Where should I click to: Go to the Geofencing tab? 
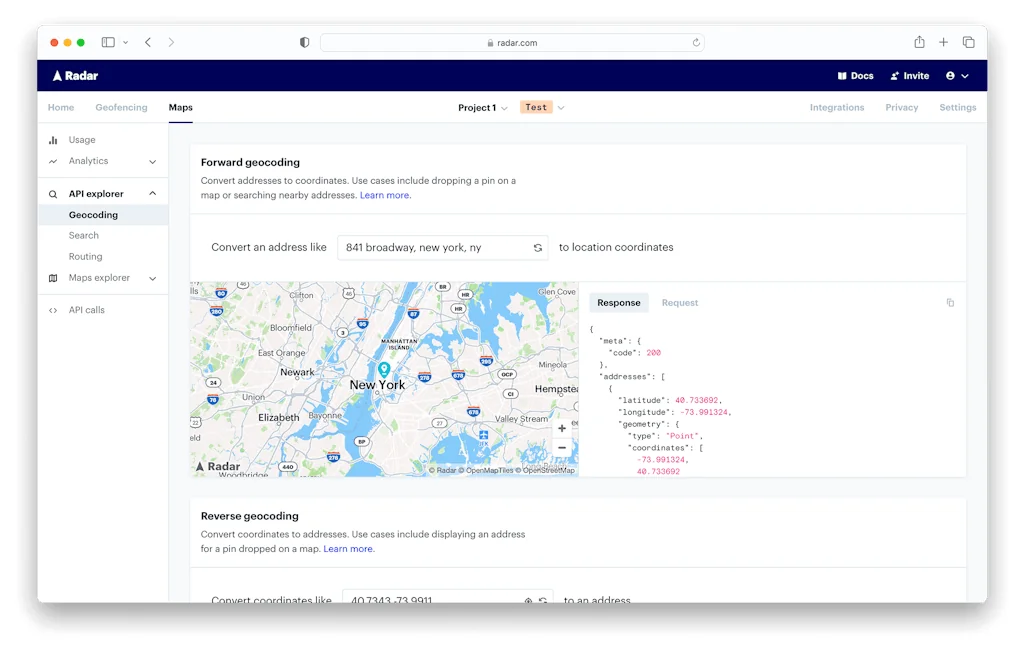[121, 108]
